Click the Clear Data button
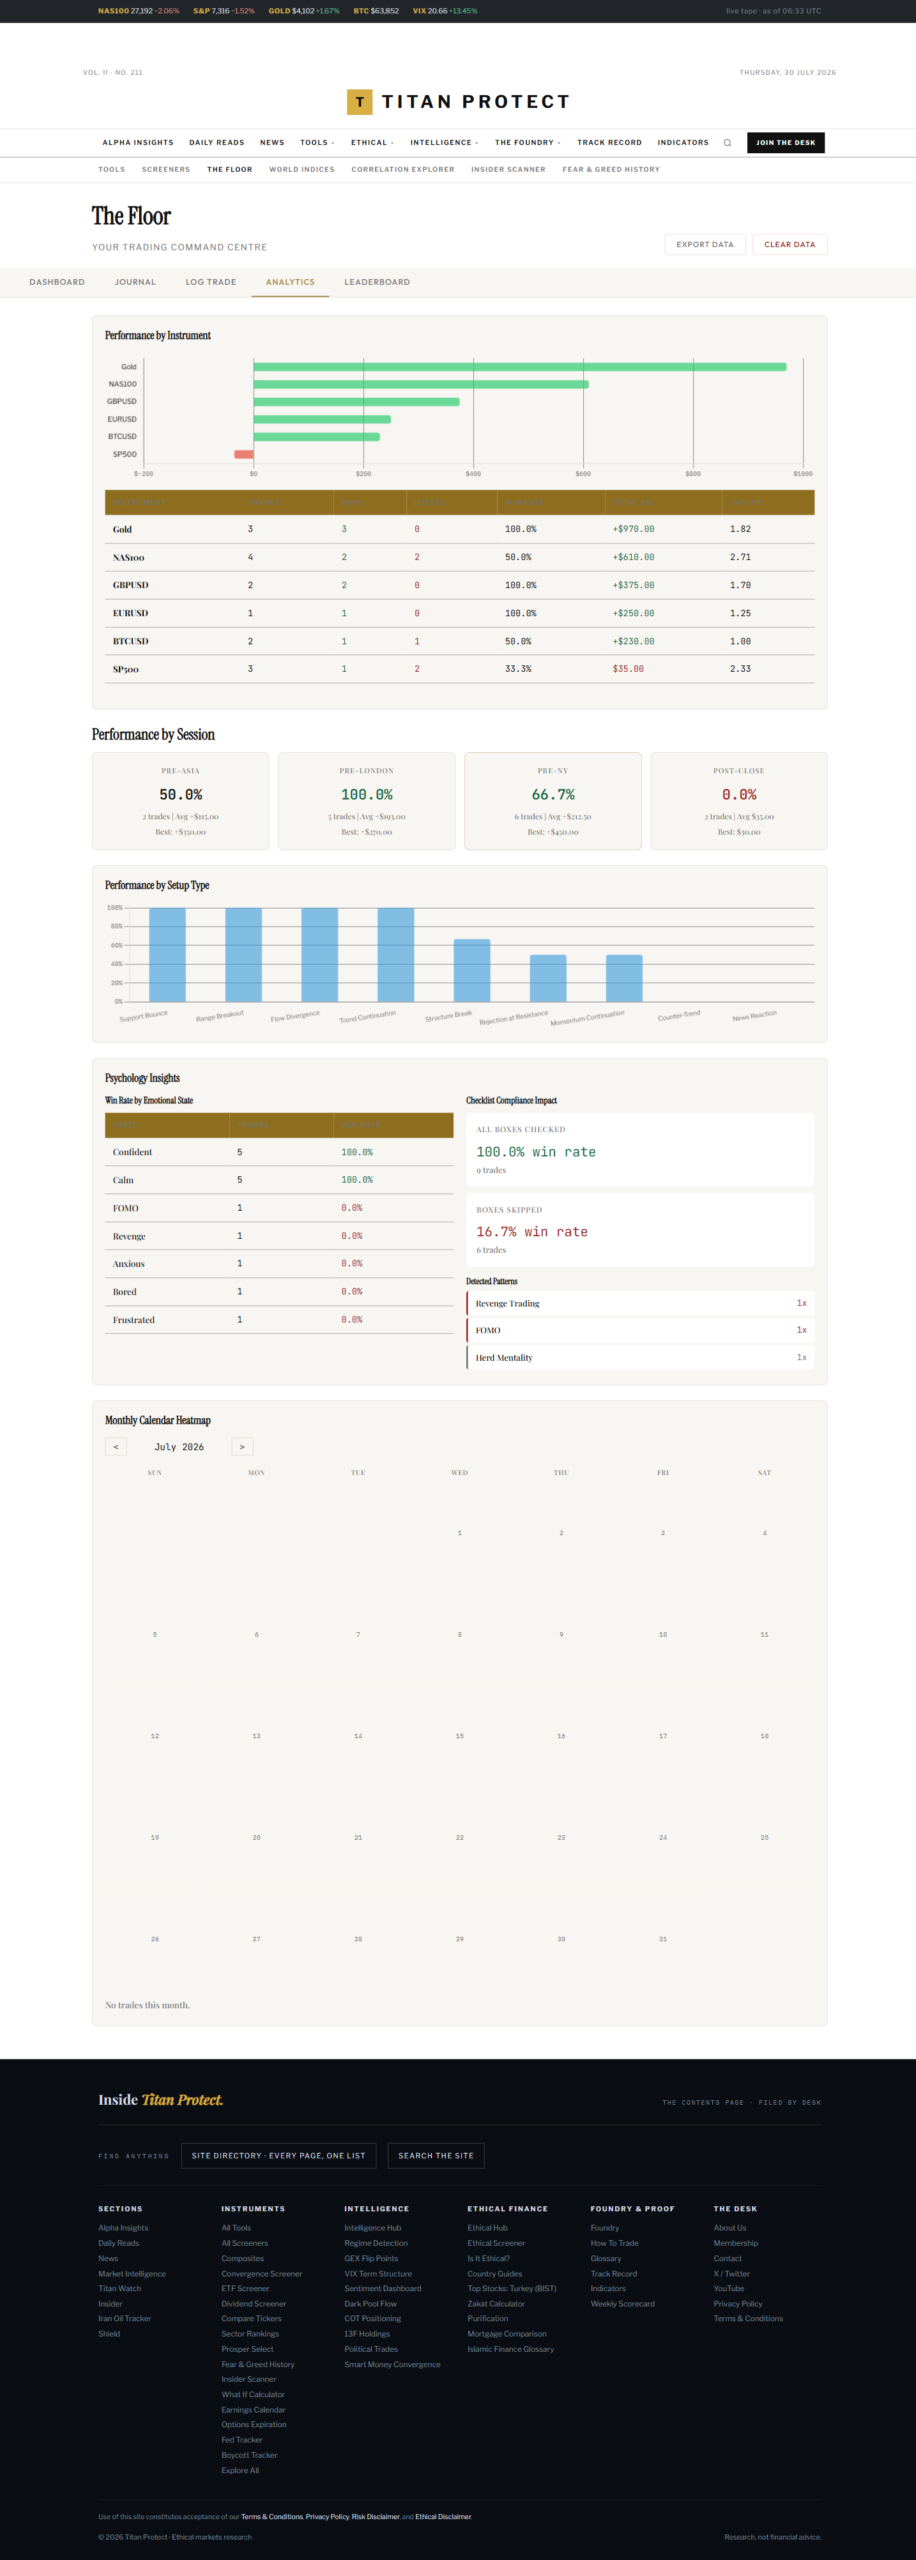The height and width of the screenshot is (2560, 916). pos(790,245)
